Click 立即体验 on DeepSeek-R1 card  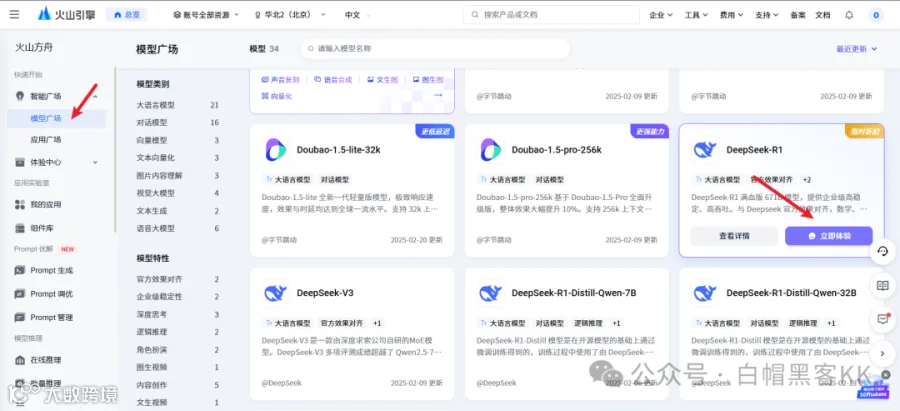[829, 235]
